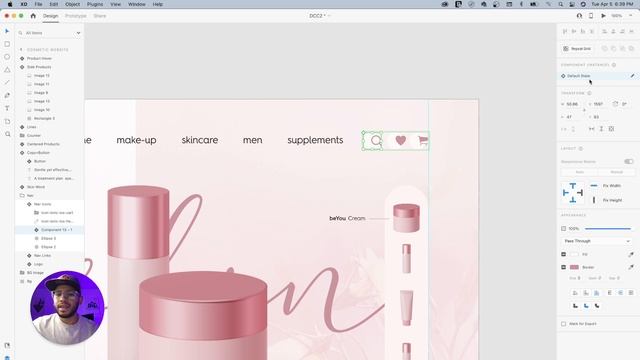The width and height of the screenshot is (640, 360).
Task: Open the Border color swatch
Action: point(574,267)
